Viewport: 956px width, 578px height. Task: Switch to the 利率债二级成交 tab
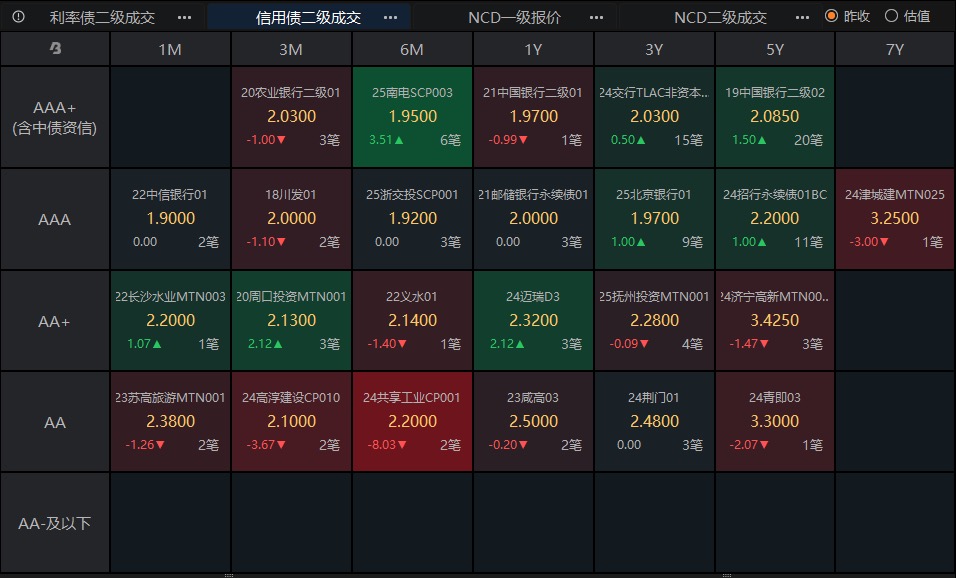tap(102, 18)
